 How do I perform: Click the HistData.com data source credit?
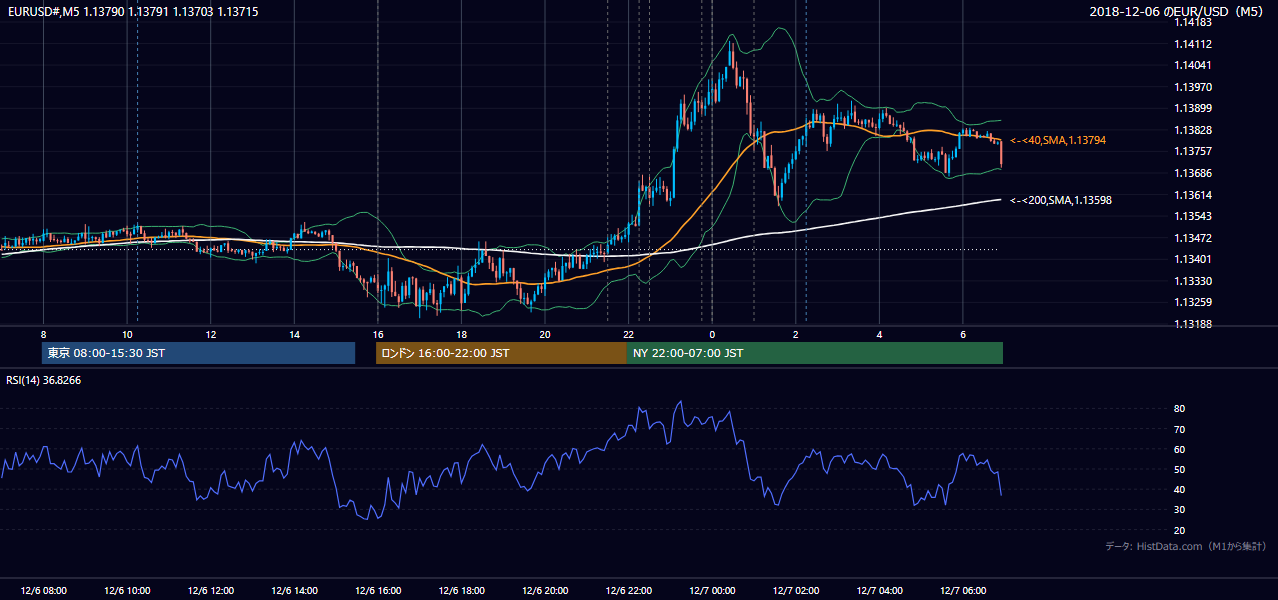click(1185, 546)
